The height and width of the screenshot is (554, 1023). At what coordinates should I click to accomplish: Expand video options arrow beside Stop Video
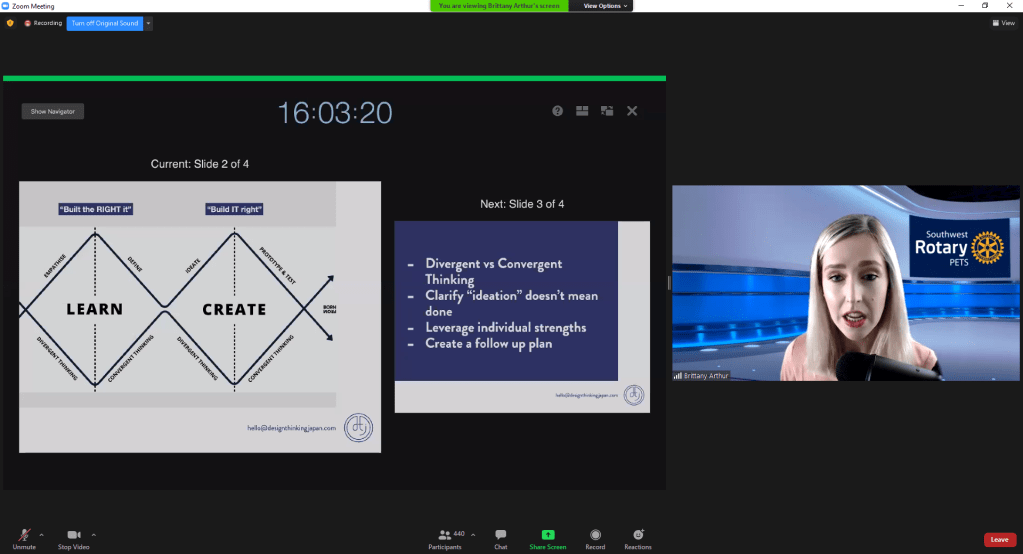pyautogui.click(x=94, y=534)
